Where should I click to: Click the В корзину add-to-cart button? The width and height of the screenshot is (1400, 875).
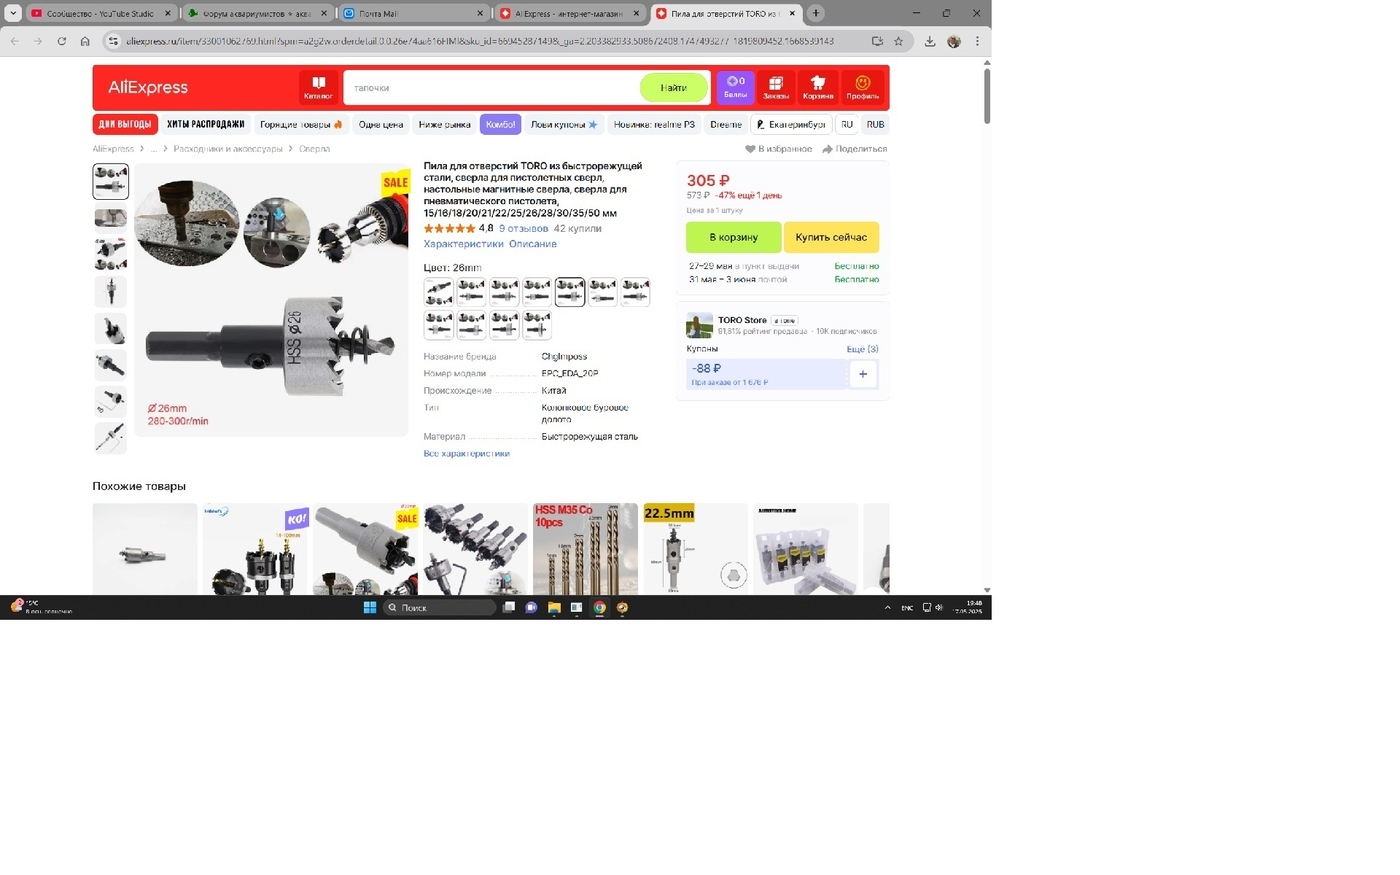point(733,237)
